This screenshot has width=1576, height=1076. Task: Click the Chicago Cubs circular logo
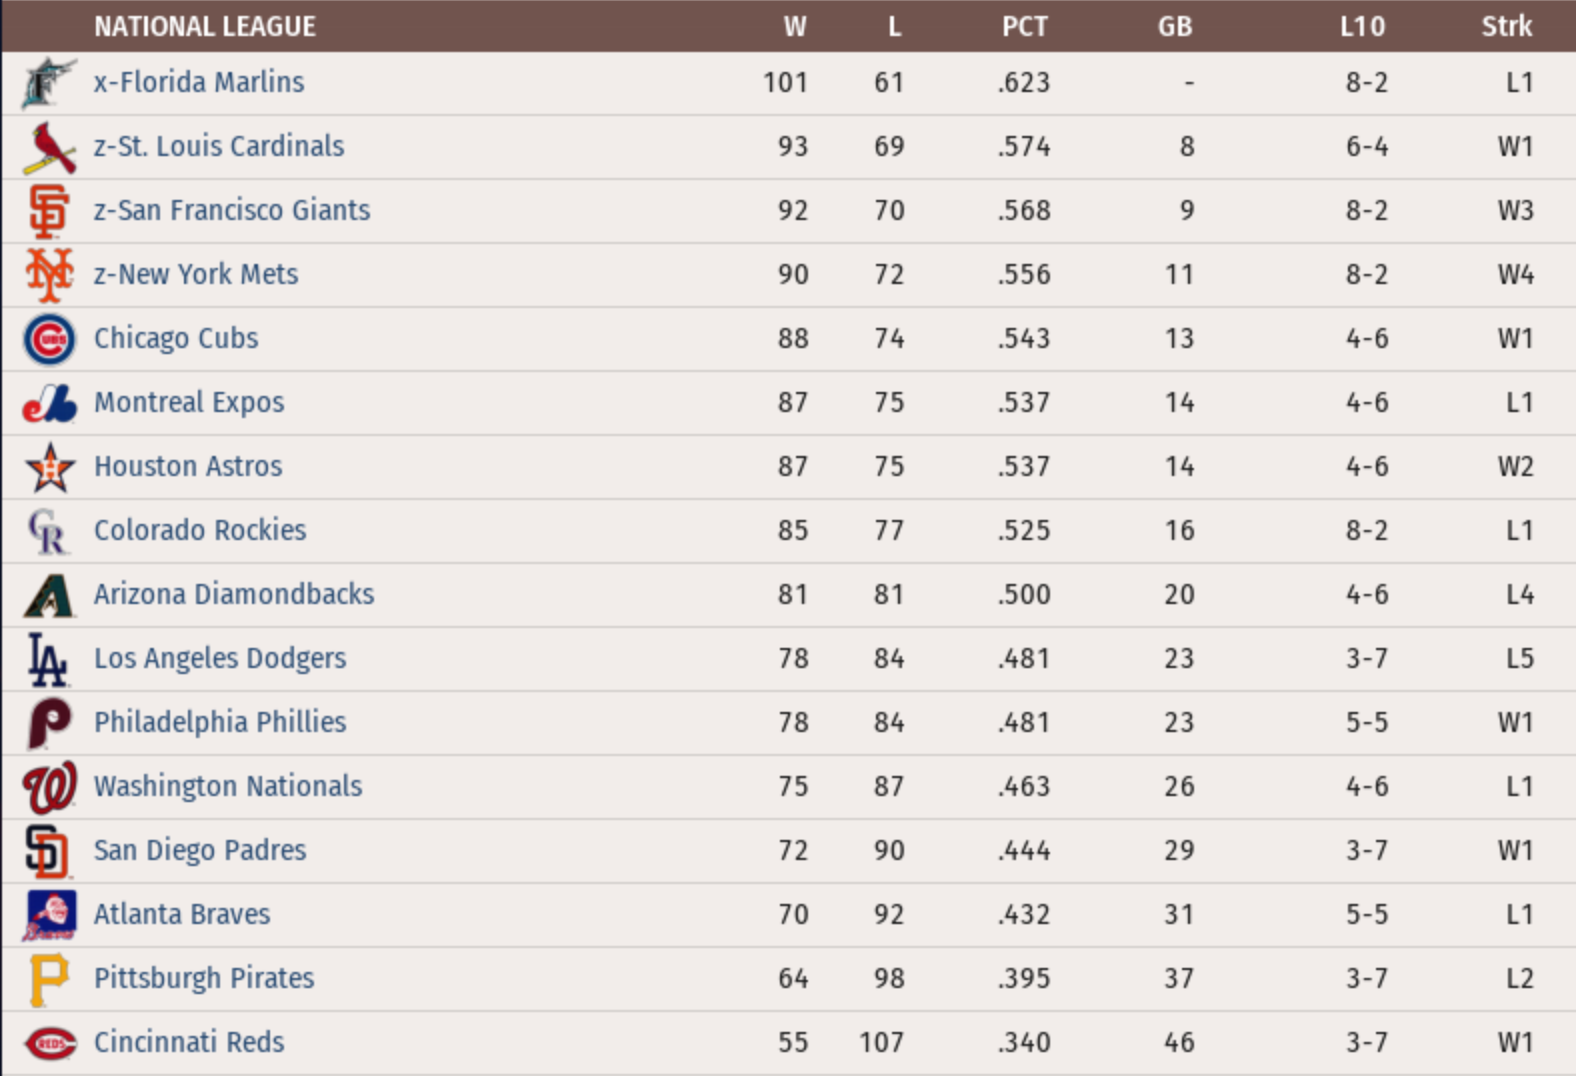49,339
